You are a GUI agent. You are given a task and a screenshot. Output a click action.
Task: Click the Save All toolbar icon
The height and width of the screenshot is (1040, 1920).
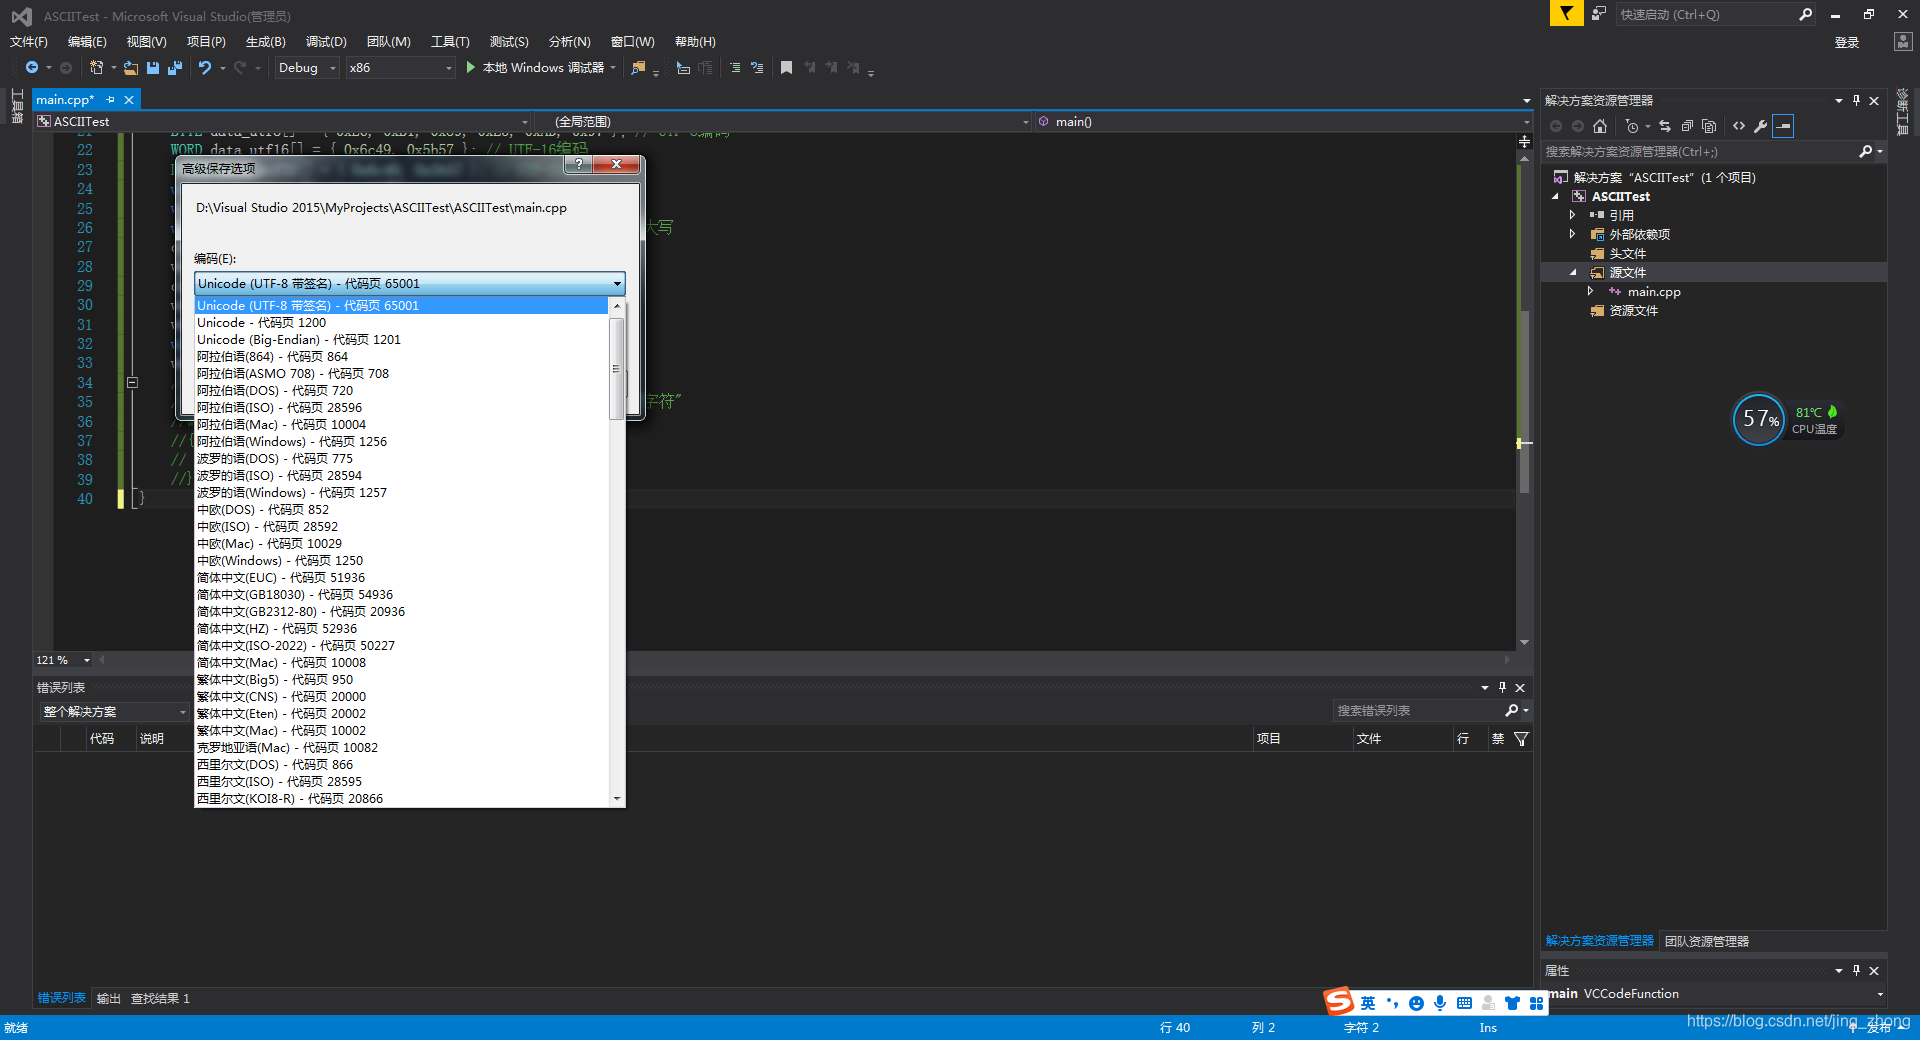click(x=175, y=68)
